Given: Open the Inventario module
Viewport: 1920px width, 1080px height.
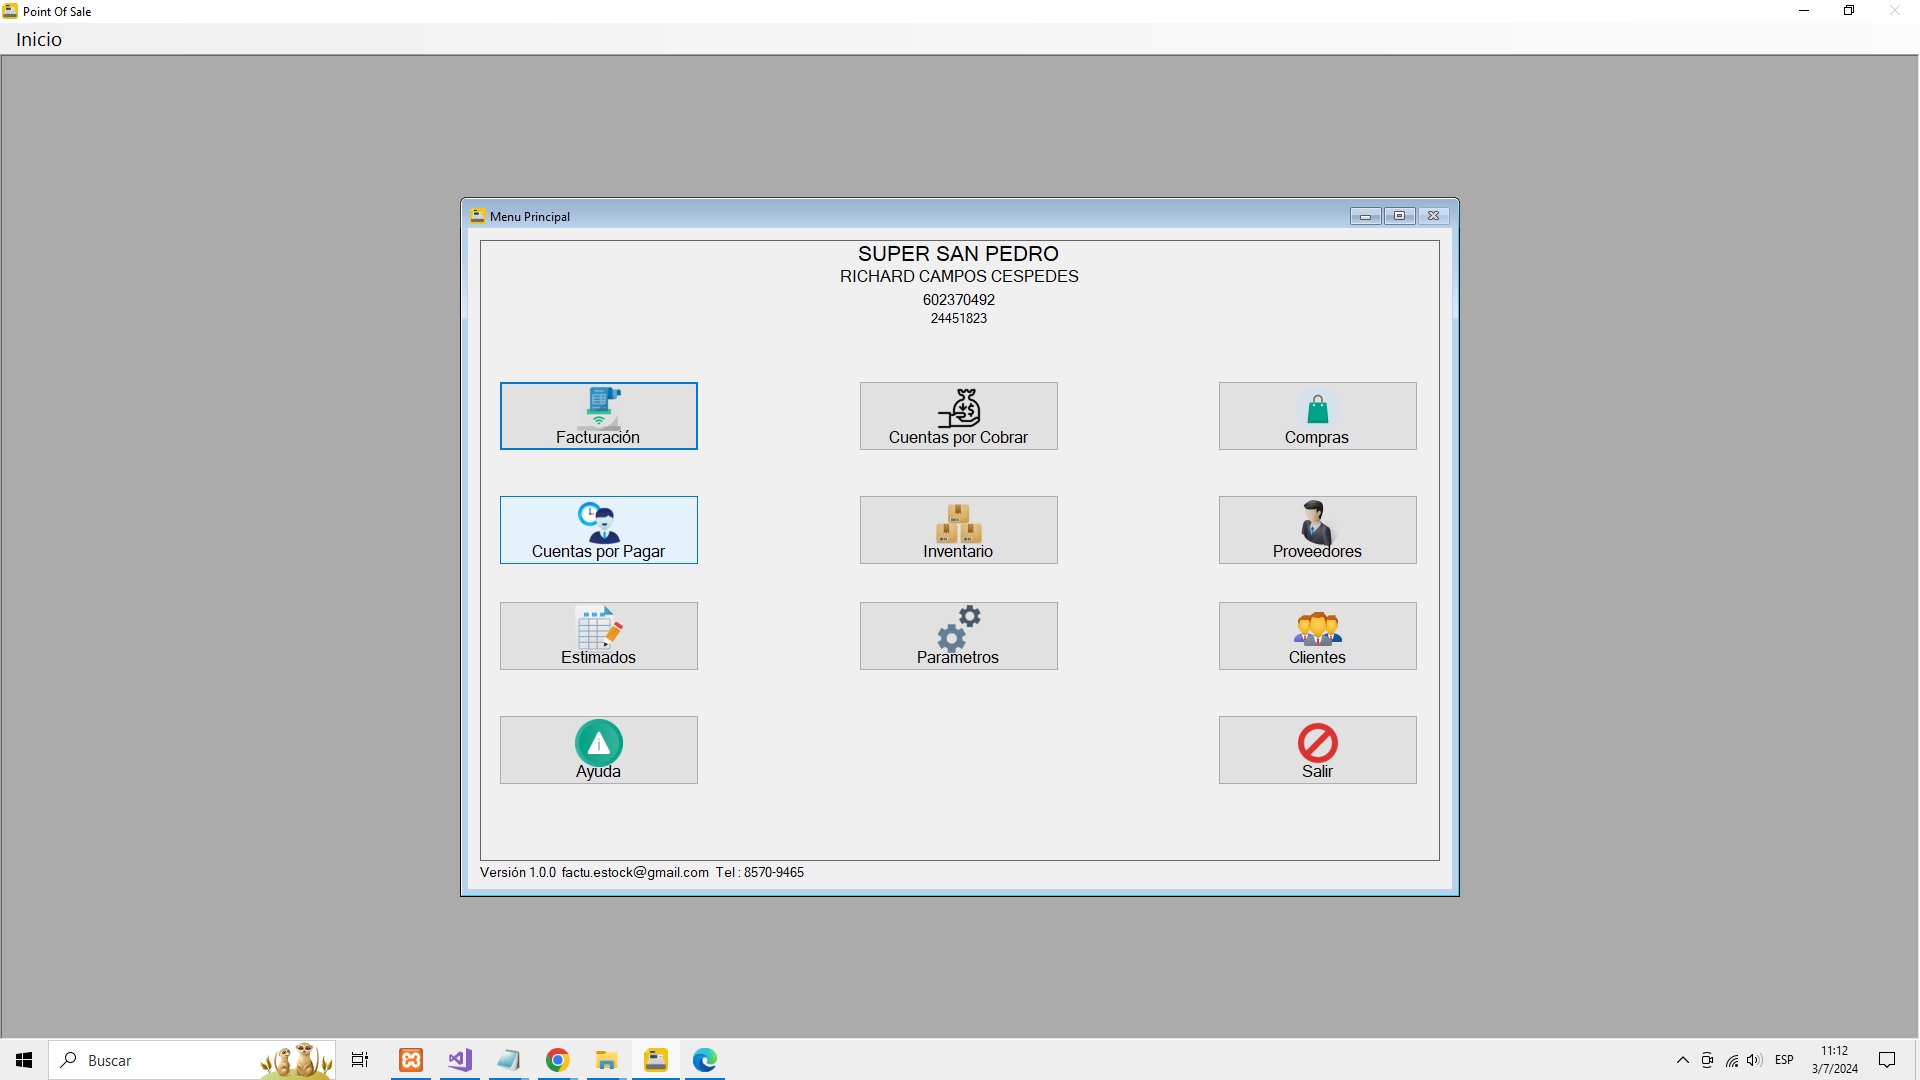Looking at the screenshot, I should (958, 530).
